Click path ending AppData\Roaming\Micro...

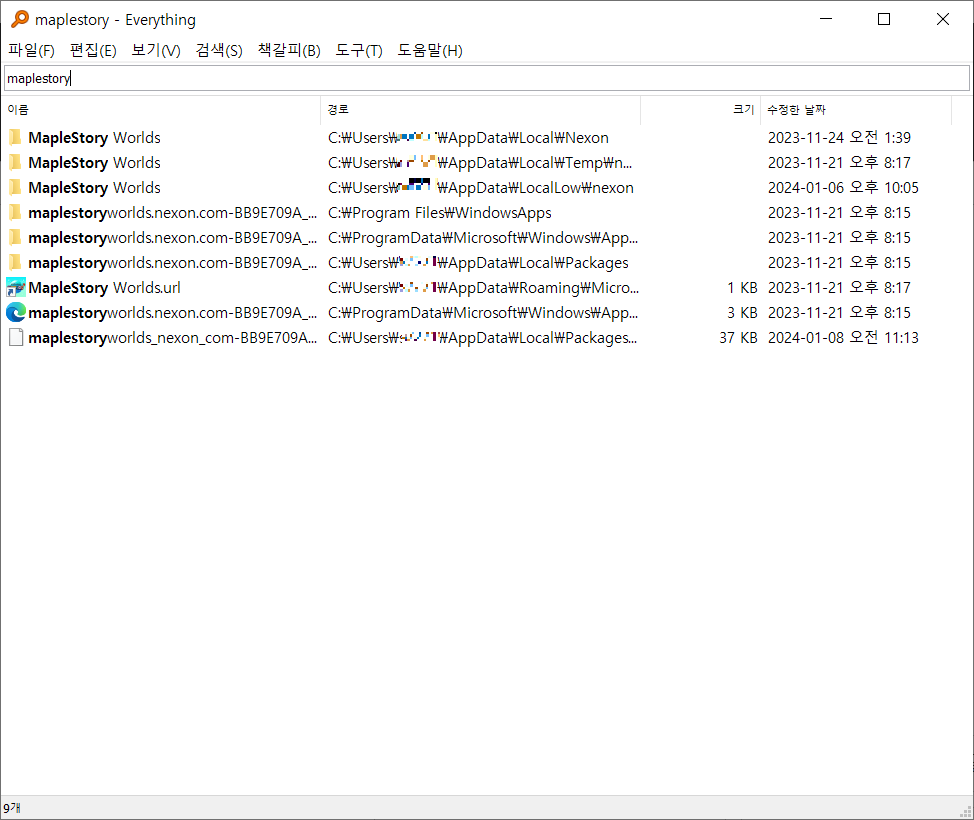tap(483, 288)
